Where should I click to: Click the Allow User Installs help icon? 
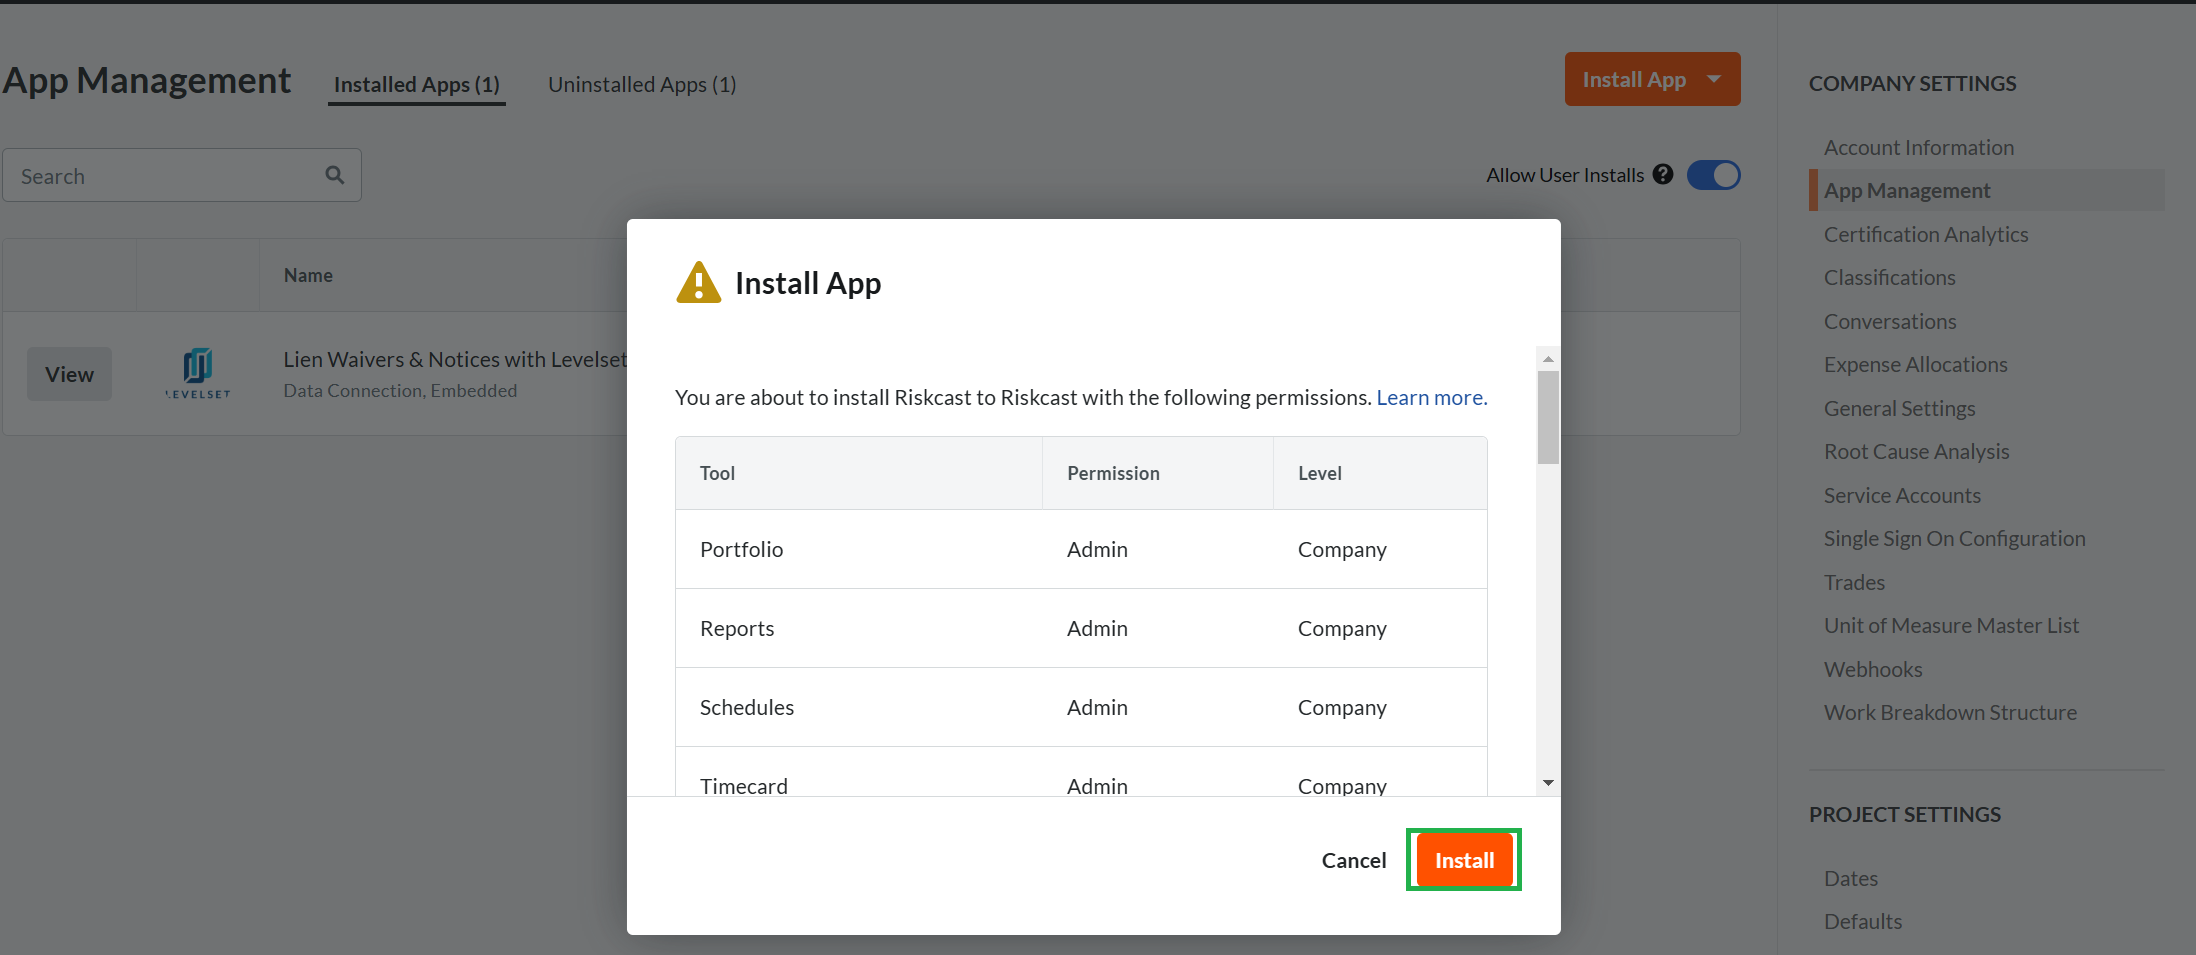tap(1663, 175)
